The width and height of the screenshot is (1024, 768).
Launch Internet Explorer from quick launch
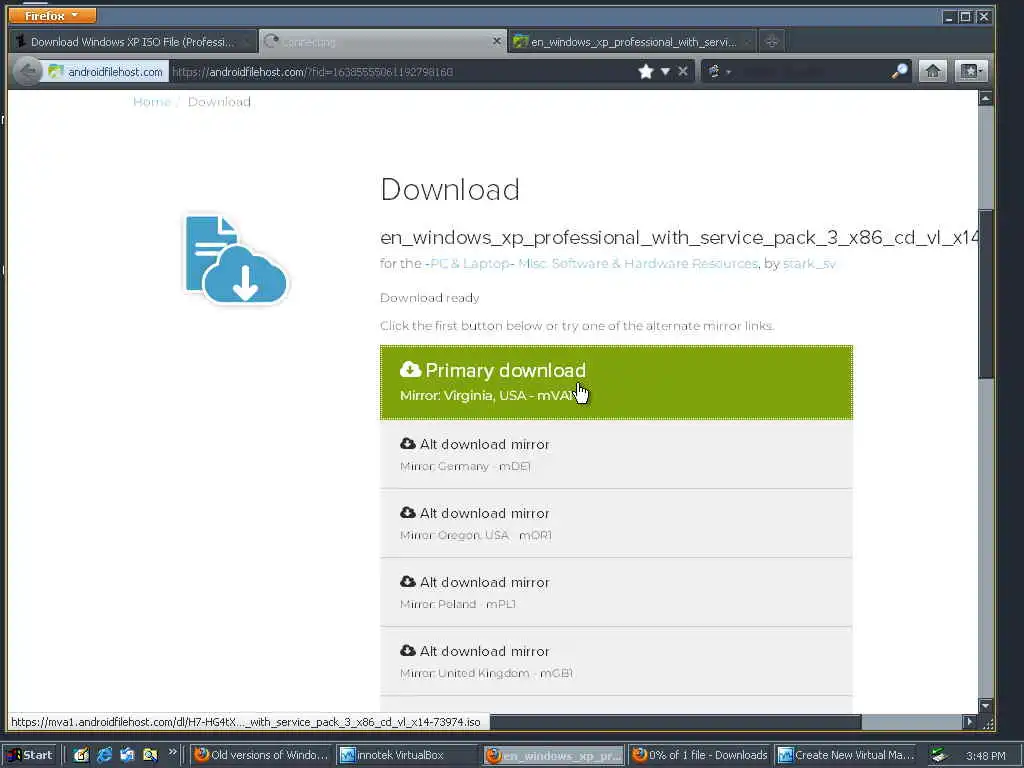(104, 755)
